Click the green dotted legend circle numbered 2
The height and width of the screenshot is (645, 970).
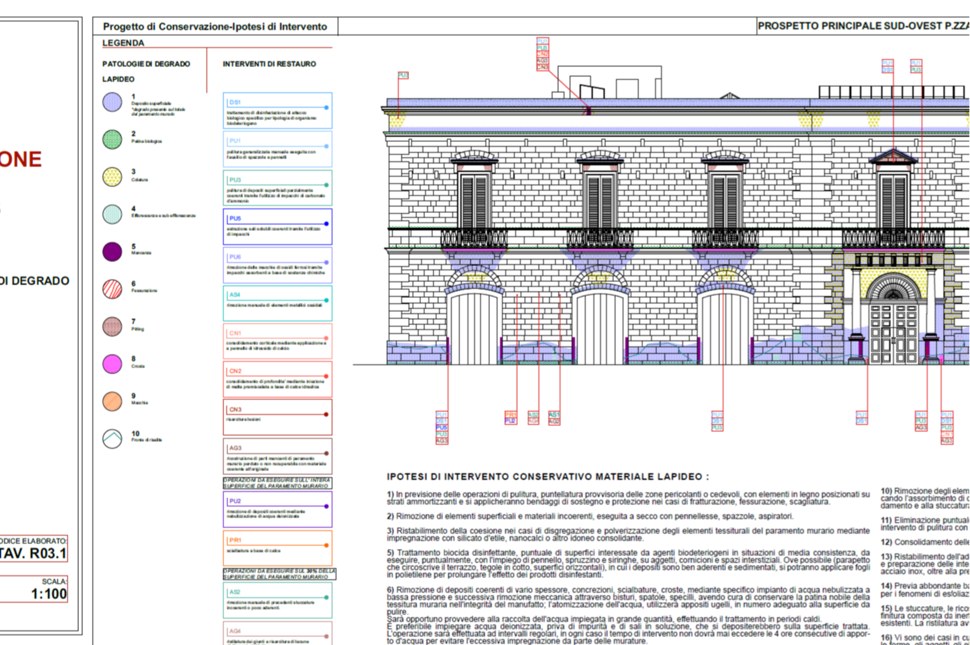click(112, 139)
